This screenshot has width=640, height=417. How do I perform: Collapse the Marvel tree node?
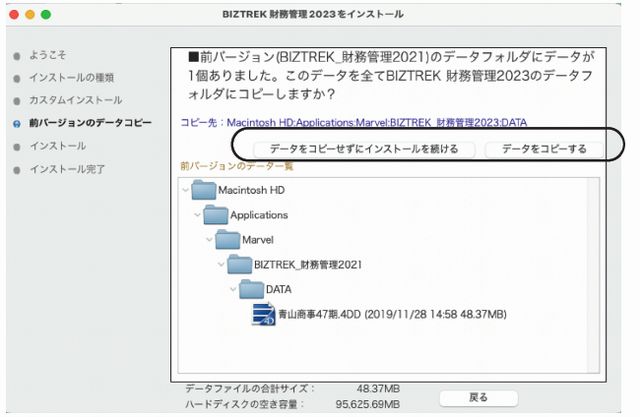[209, 240]
